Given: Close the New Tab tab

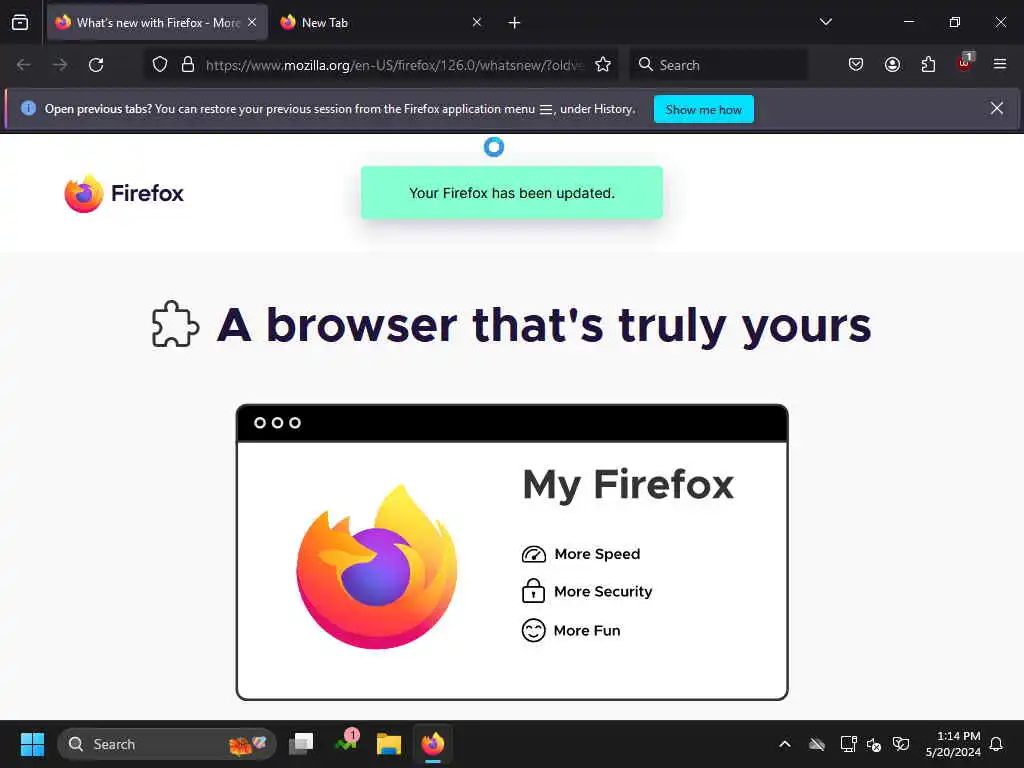Looking at the screenshot, I should click(x=477, y=23).
